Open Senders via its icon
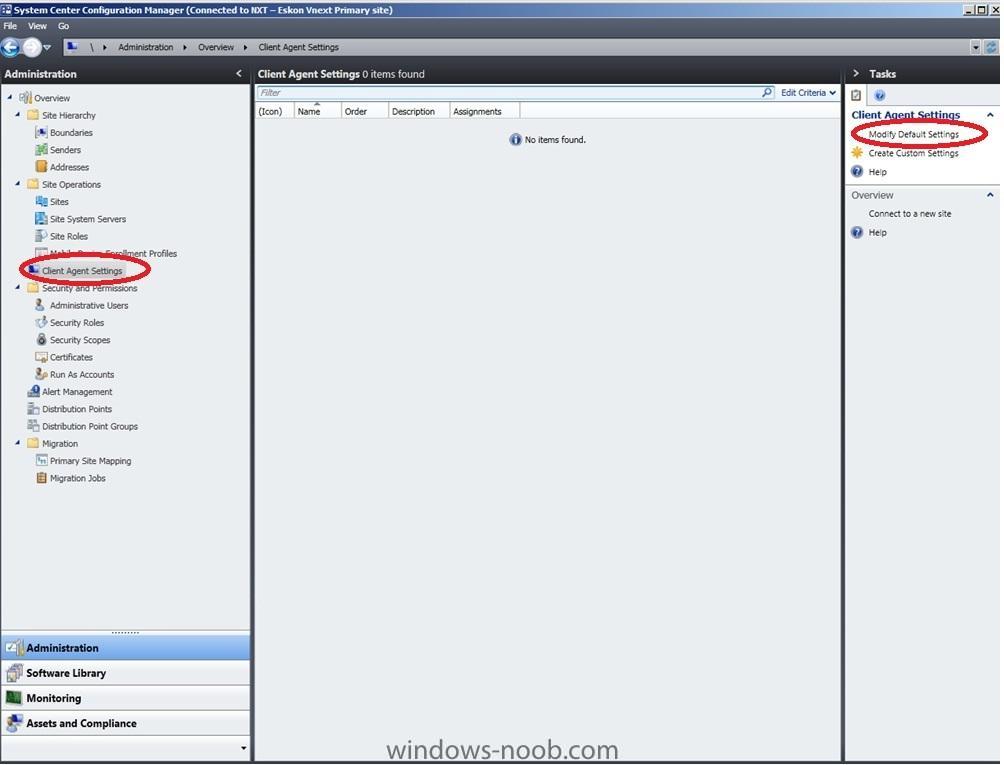The image size is (1004, 765). tap(41, 149)
